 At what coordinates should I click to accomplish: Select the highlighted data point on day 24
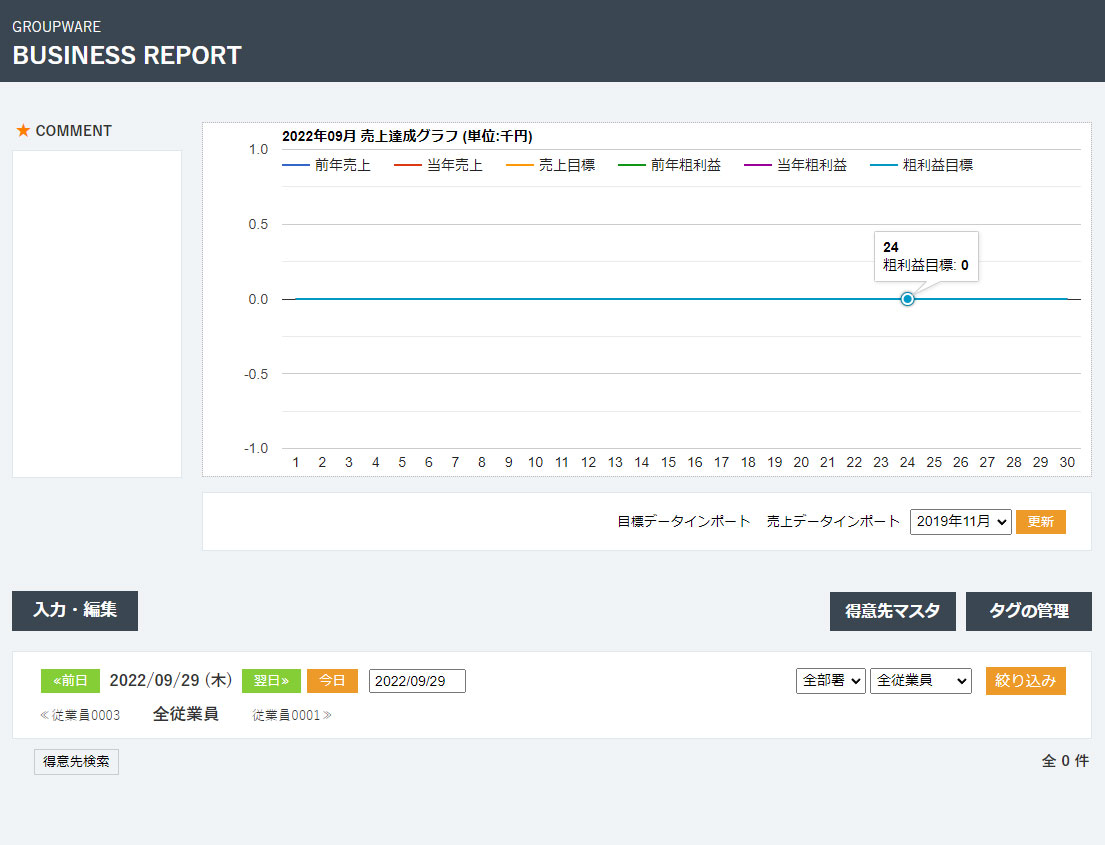[906, 298]
